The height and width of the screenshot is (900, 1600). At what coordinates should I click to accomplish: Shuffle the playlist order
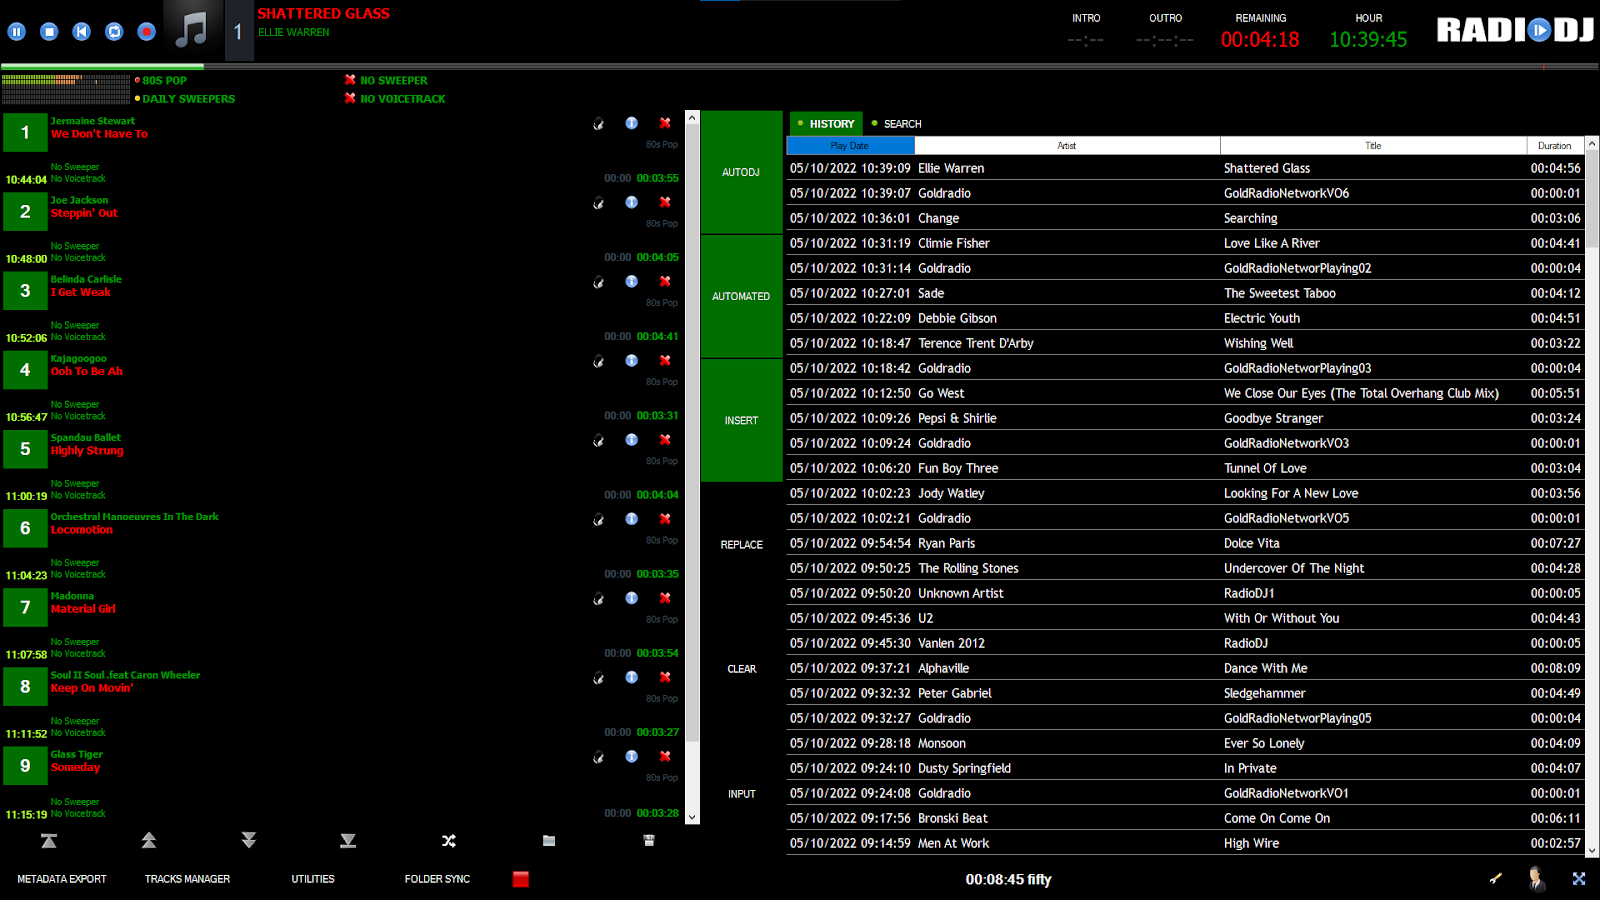(x=449, y=841)
